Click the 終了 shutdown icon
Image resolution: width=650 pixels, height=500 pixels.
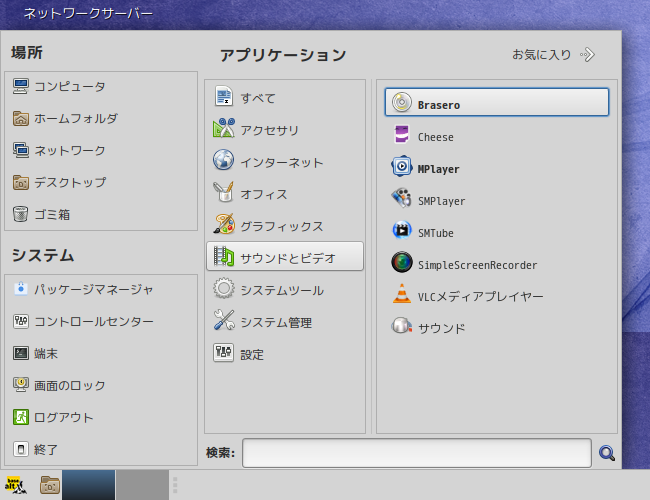pos(21,449)
